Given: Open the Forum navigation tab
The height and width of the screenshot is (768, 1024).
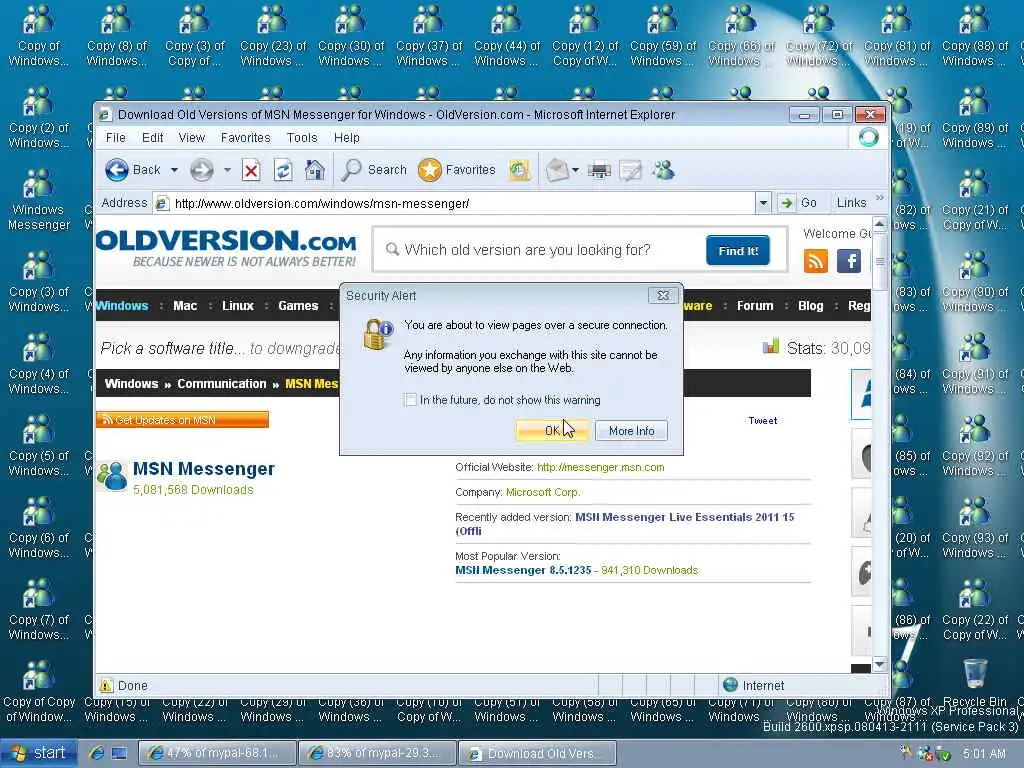Looking at the screenshot, I should 755,306.
